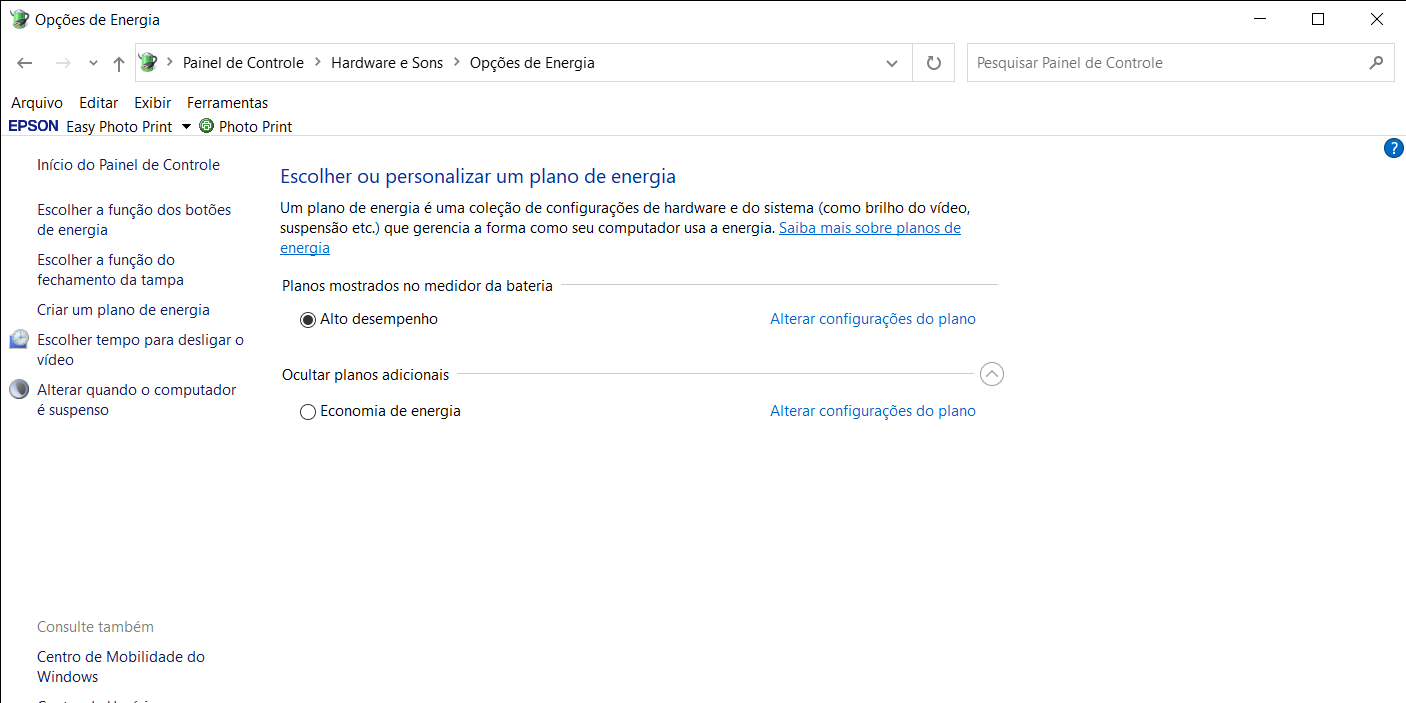Select the Alto desempenho radio button
This screenshot has width=1406, height=703.
click(x=308, y=320)
